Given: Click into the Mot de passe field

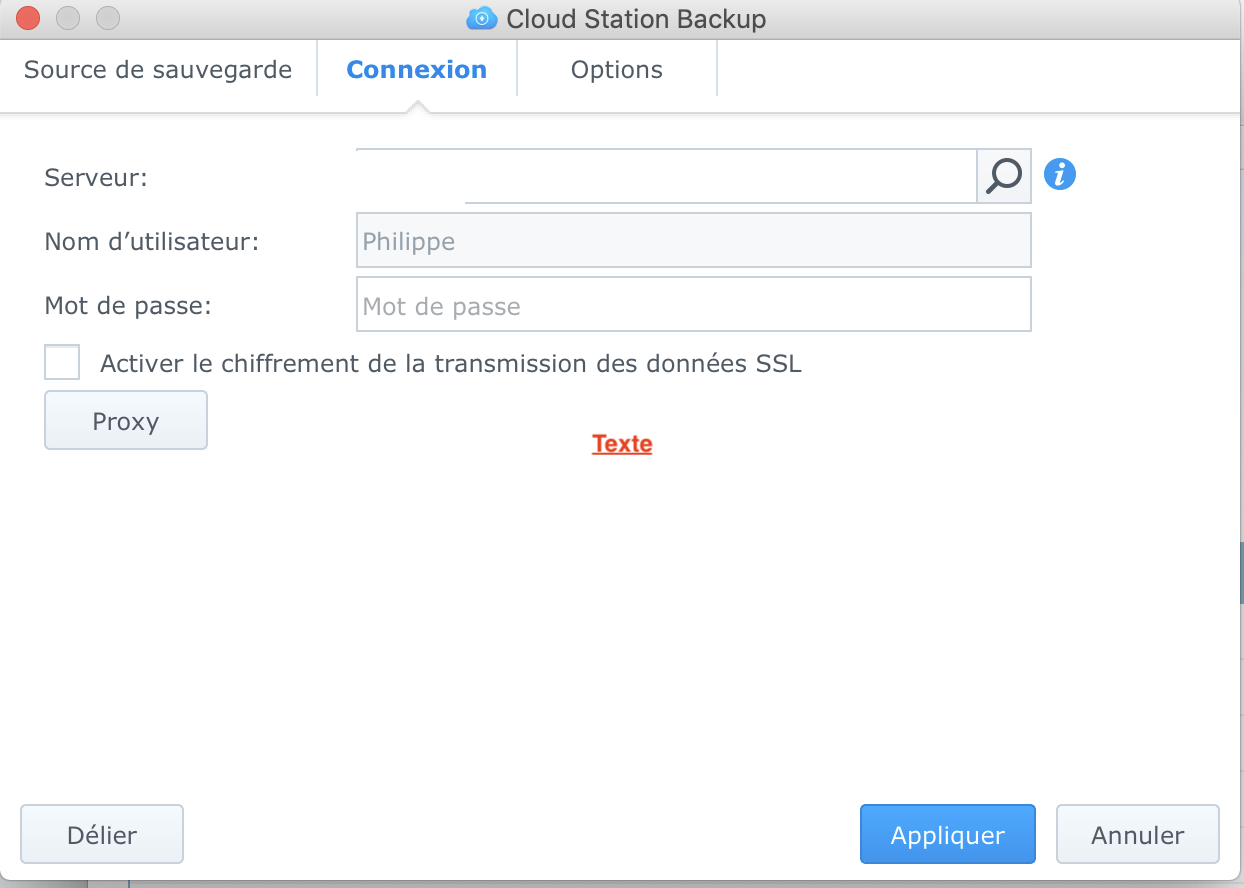Looking at the screenshot, I should [693, 305].
